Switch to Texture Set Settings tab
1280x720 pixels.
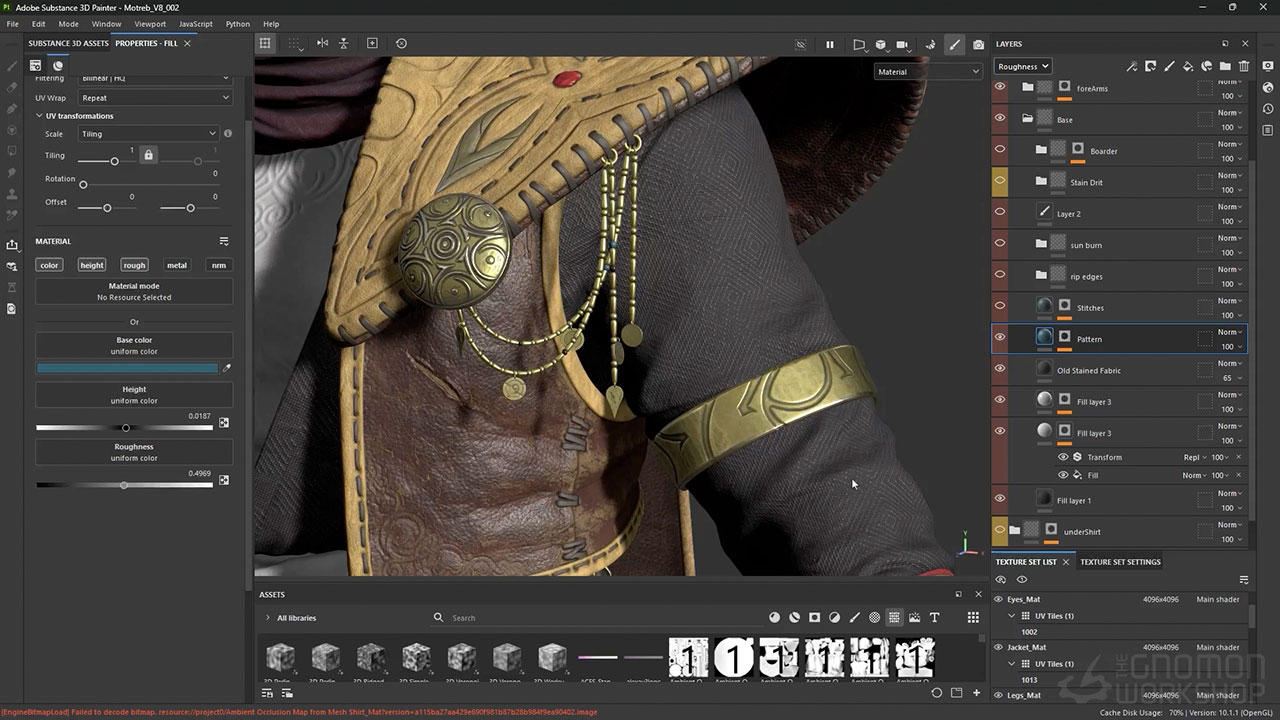(1120, 562)
